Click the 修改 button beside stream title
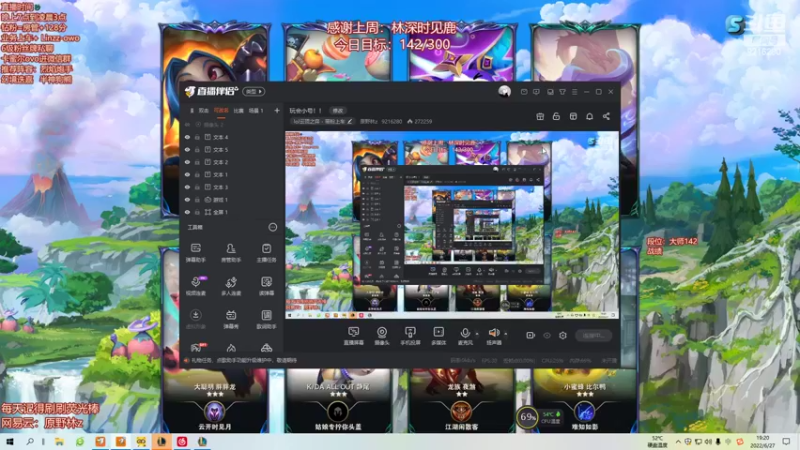Image resolution: width=800 pixels, height=450 pixels. click(338, 111)
